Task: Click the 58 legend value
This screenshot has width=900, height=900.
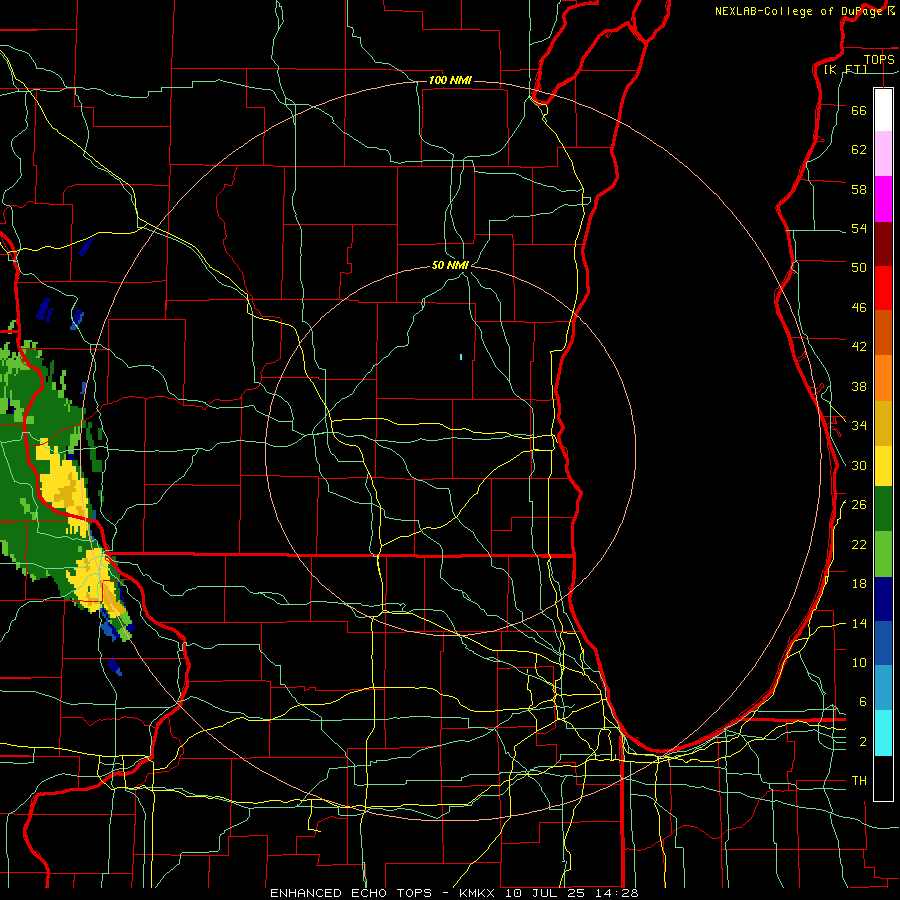Action: [x=859, y=189]
